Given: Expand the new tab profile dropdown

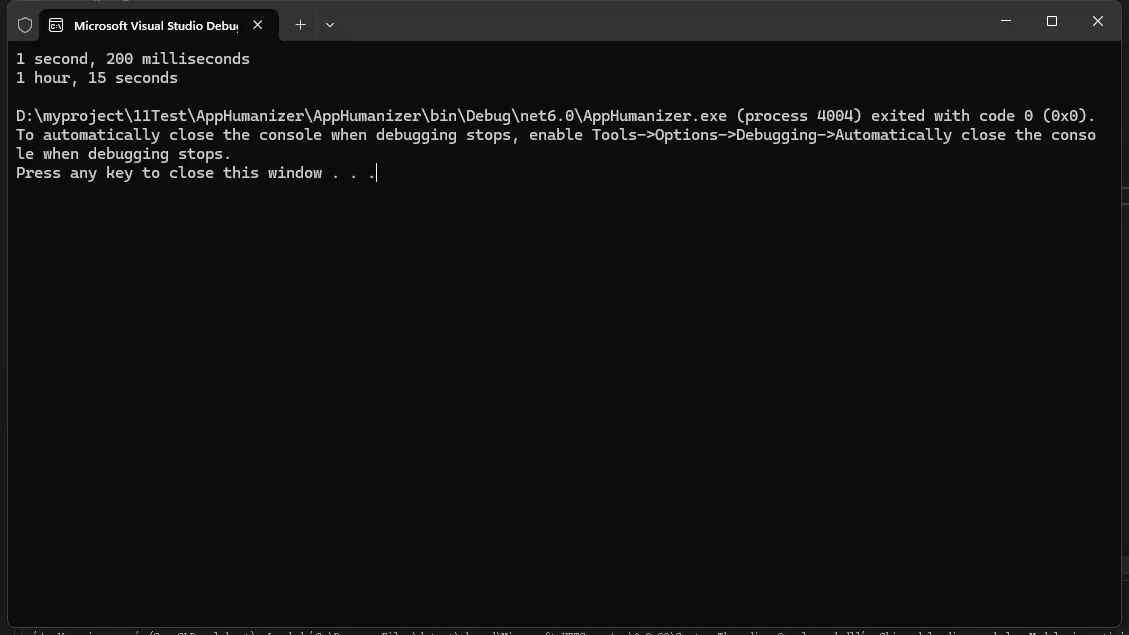Looking at the screenshot, I should coord(329,25).
